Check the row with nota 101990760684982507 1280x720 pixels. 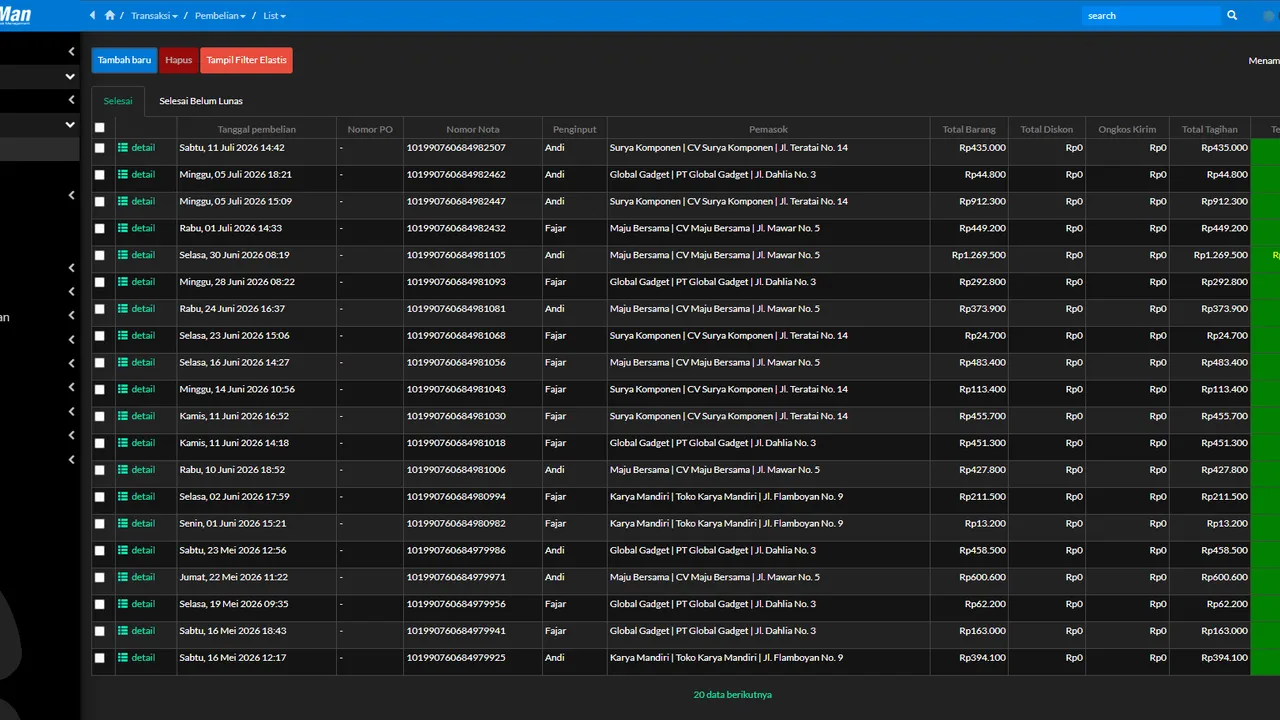pyautogui.click(x=99, y=148)
